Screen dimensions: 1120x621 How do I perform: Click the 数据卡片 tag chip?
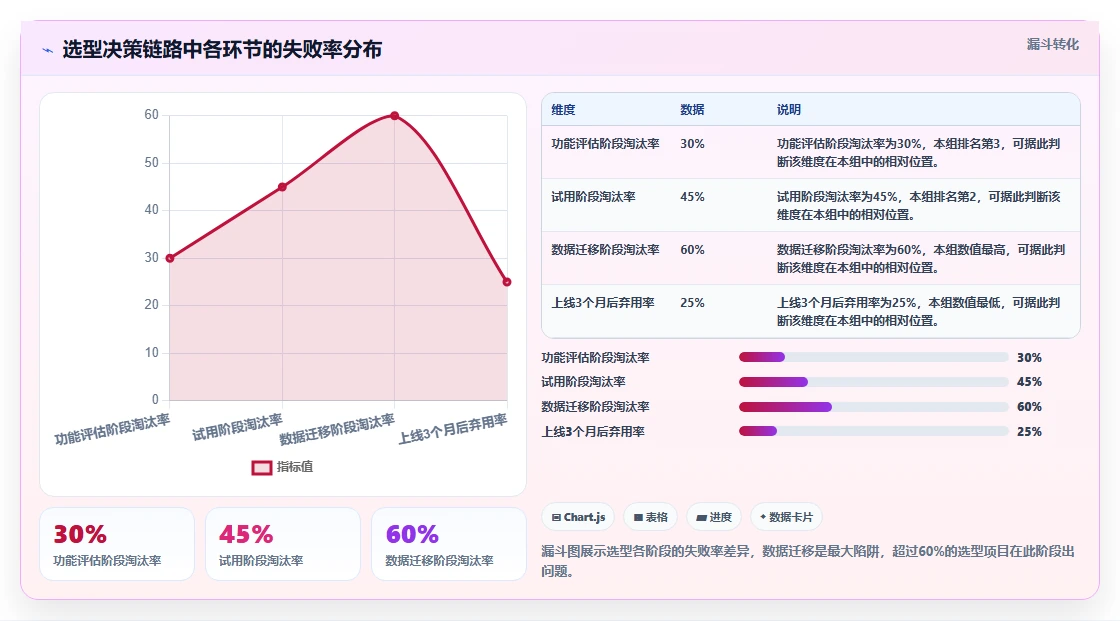click(786, 517)
